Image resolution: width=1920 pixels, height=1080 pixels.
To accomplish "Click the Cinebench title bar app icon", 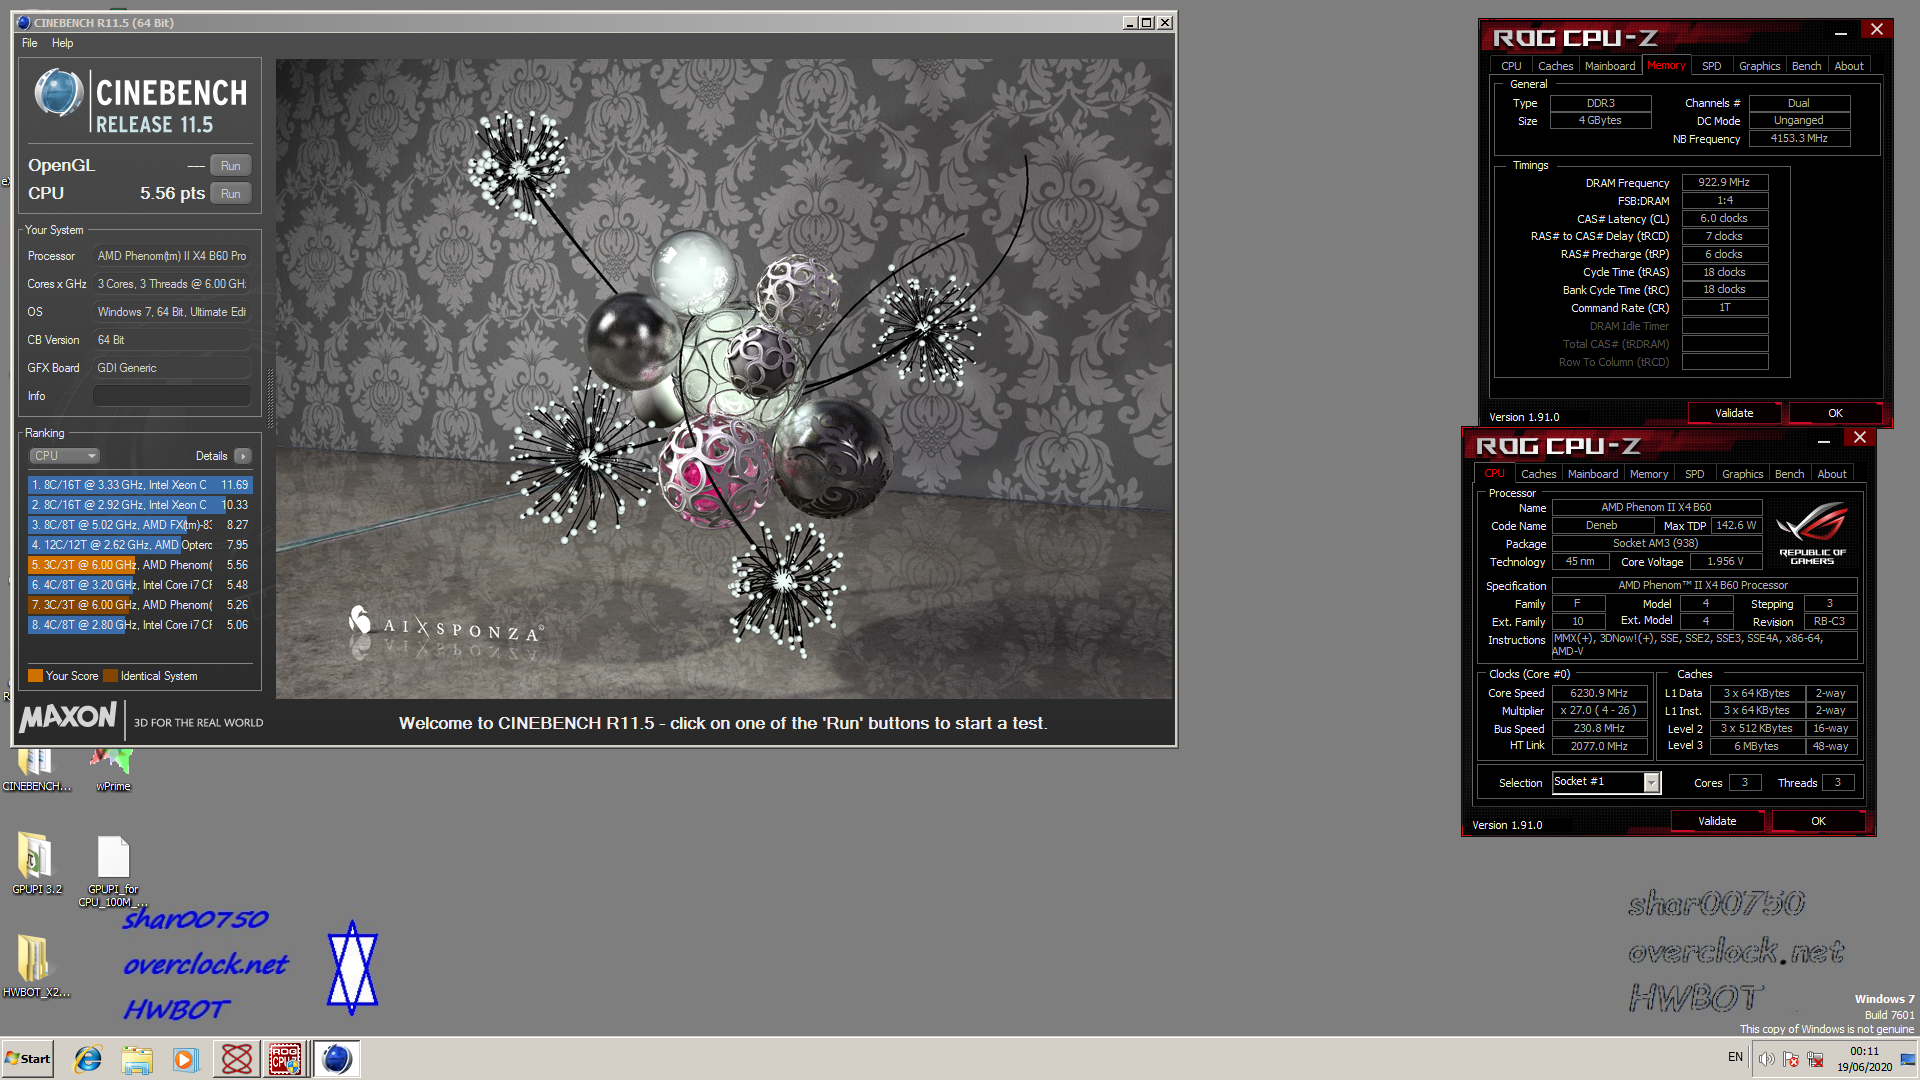I will point(24,22).
